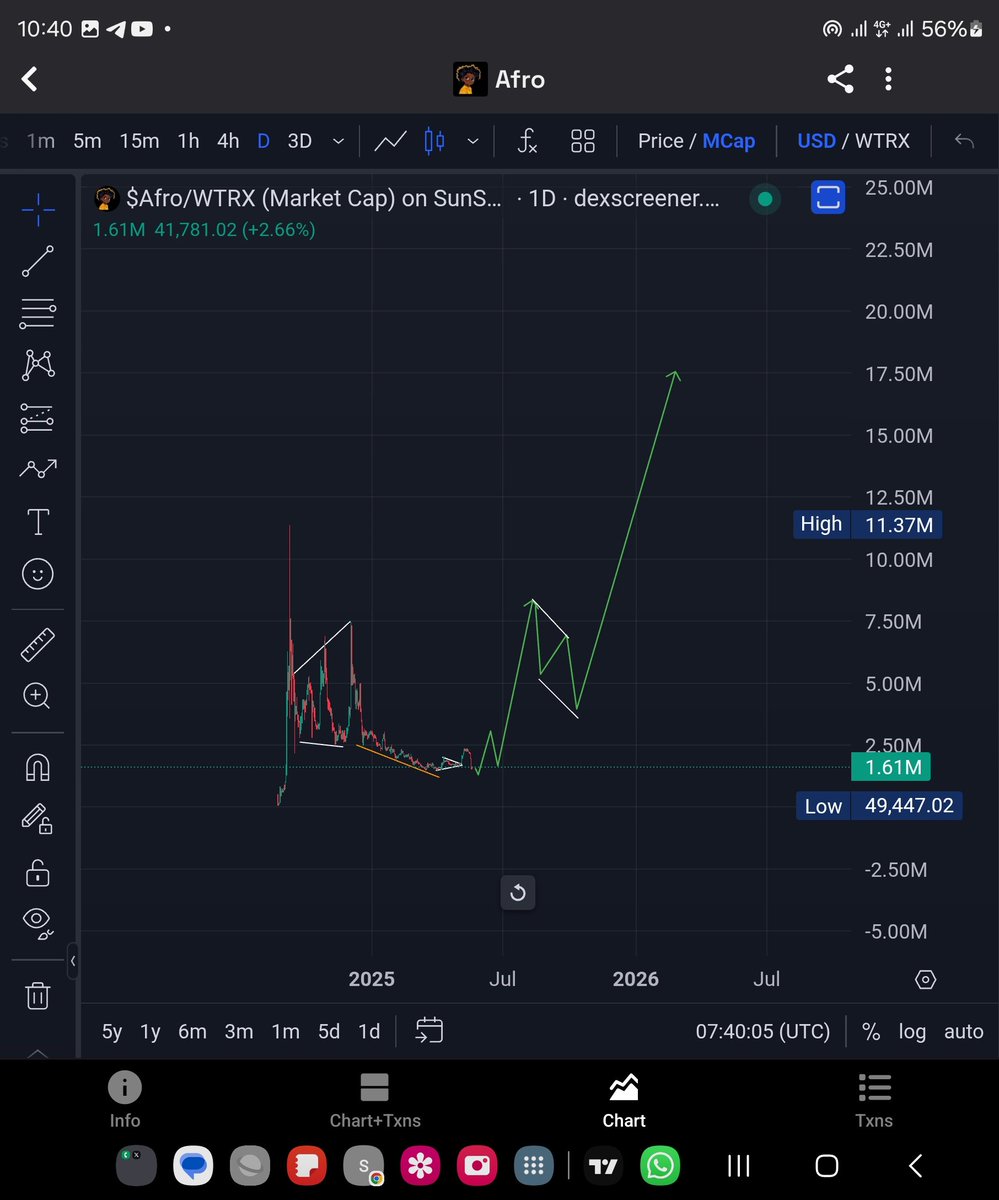Reset chart with the refresh button
This screenshot has height=1200, width=999.
(517, 892)
